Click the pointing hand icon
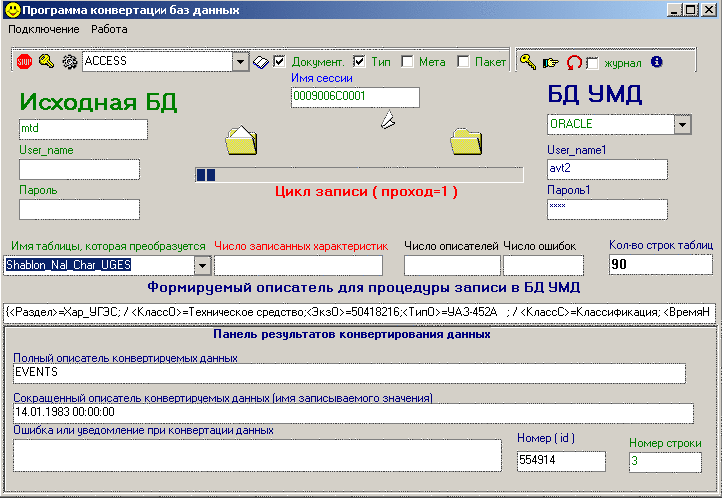The width and height of the screenshot is (722, 498). pyautogui.click(x=550, y=62)
